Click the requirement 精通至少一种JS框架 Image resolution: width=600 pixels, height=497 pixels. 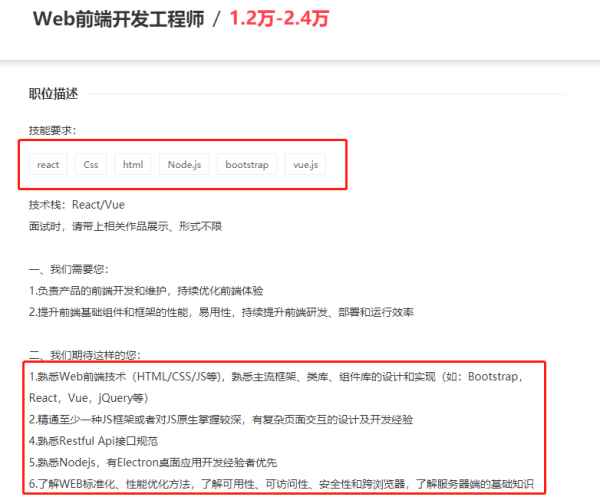tap(221, 419)
